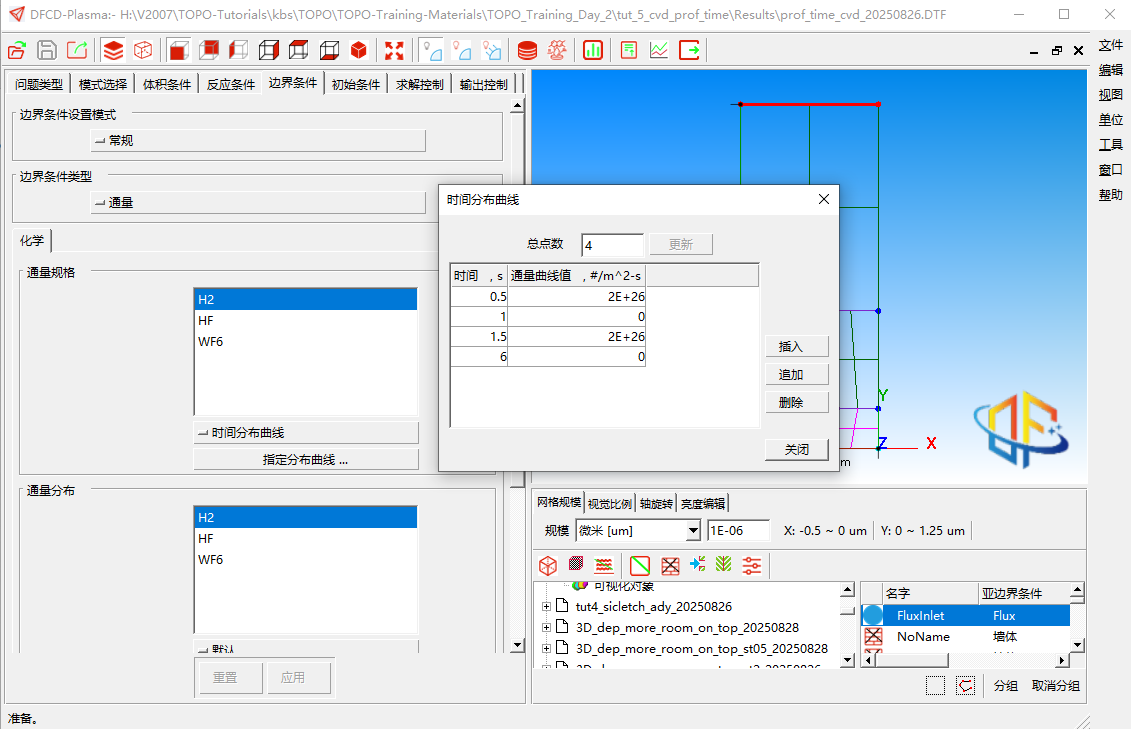Click the open file toolbar icon
The image size is (1131, 729).
[x=17, y=50]
